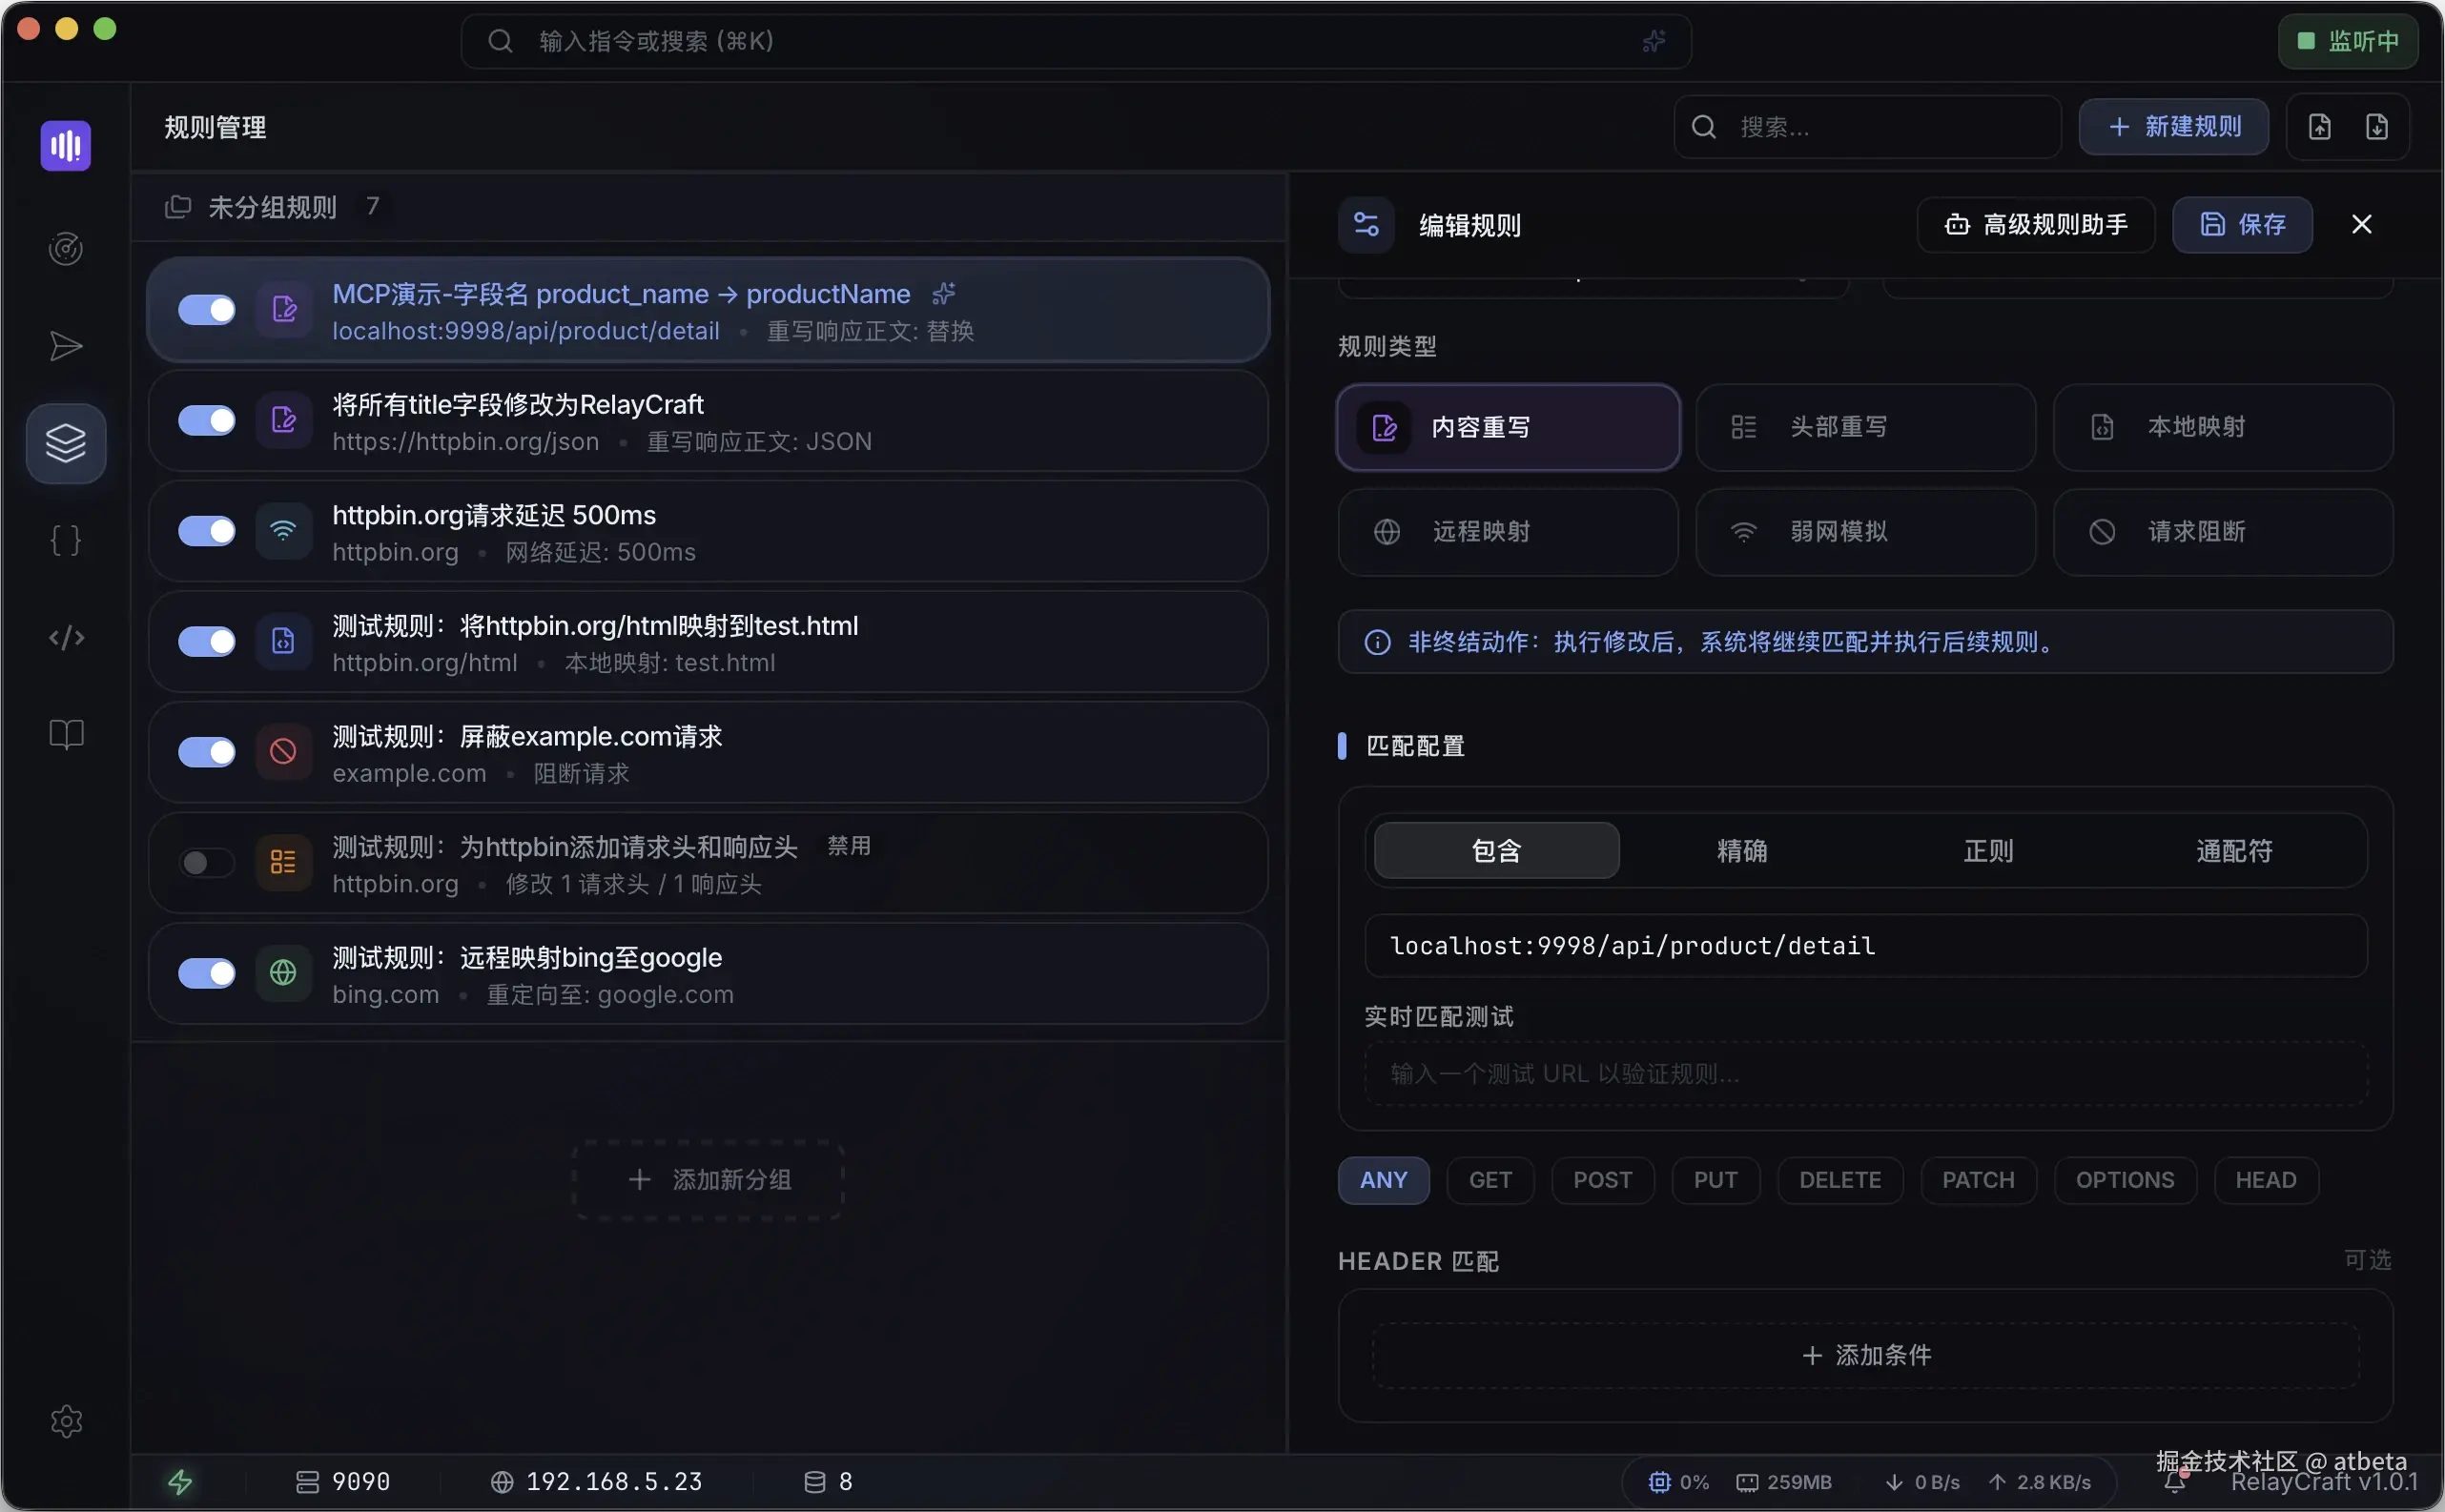Select the send/requests tool in the sidebar
The height and width of the screenshot is (1512, 2445).
[65, 346]
